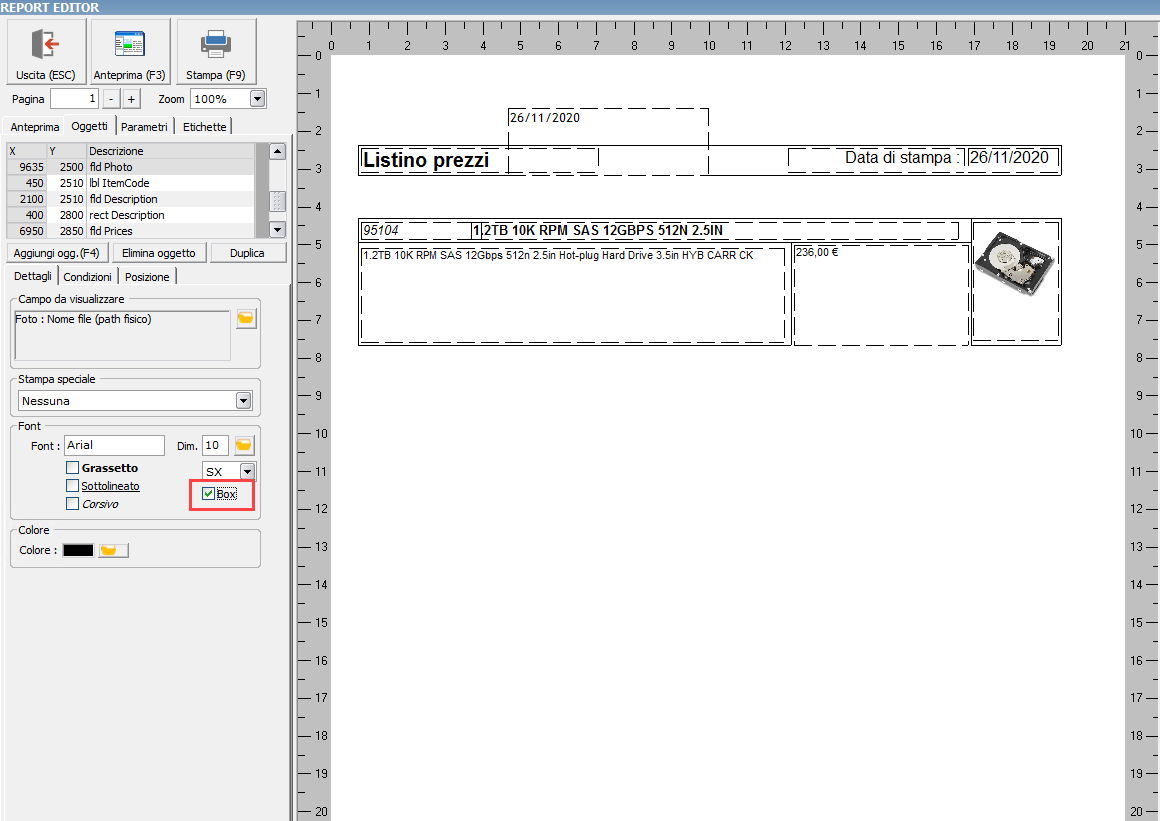Viewport: 1160px width, 821px height.
Task: Click the font Dim. size field
Action: [x=215, y=445]
